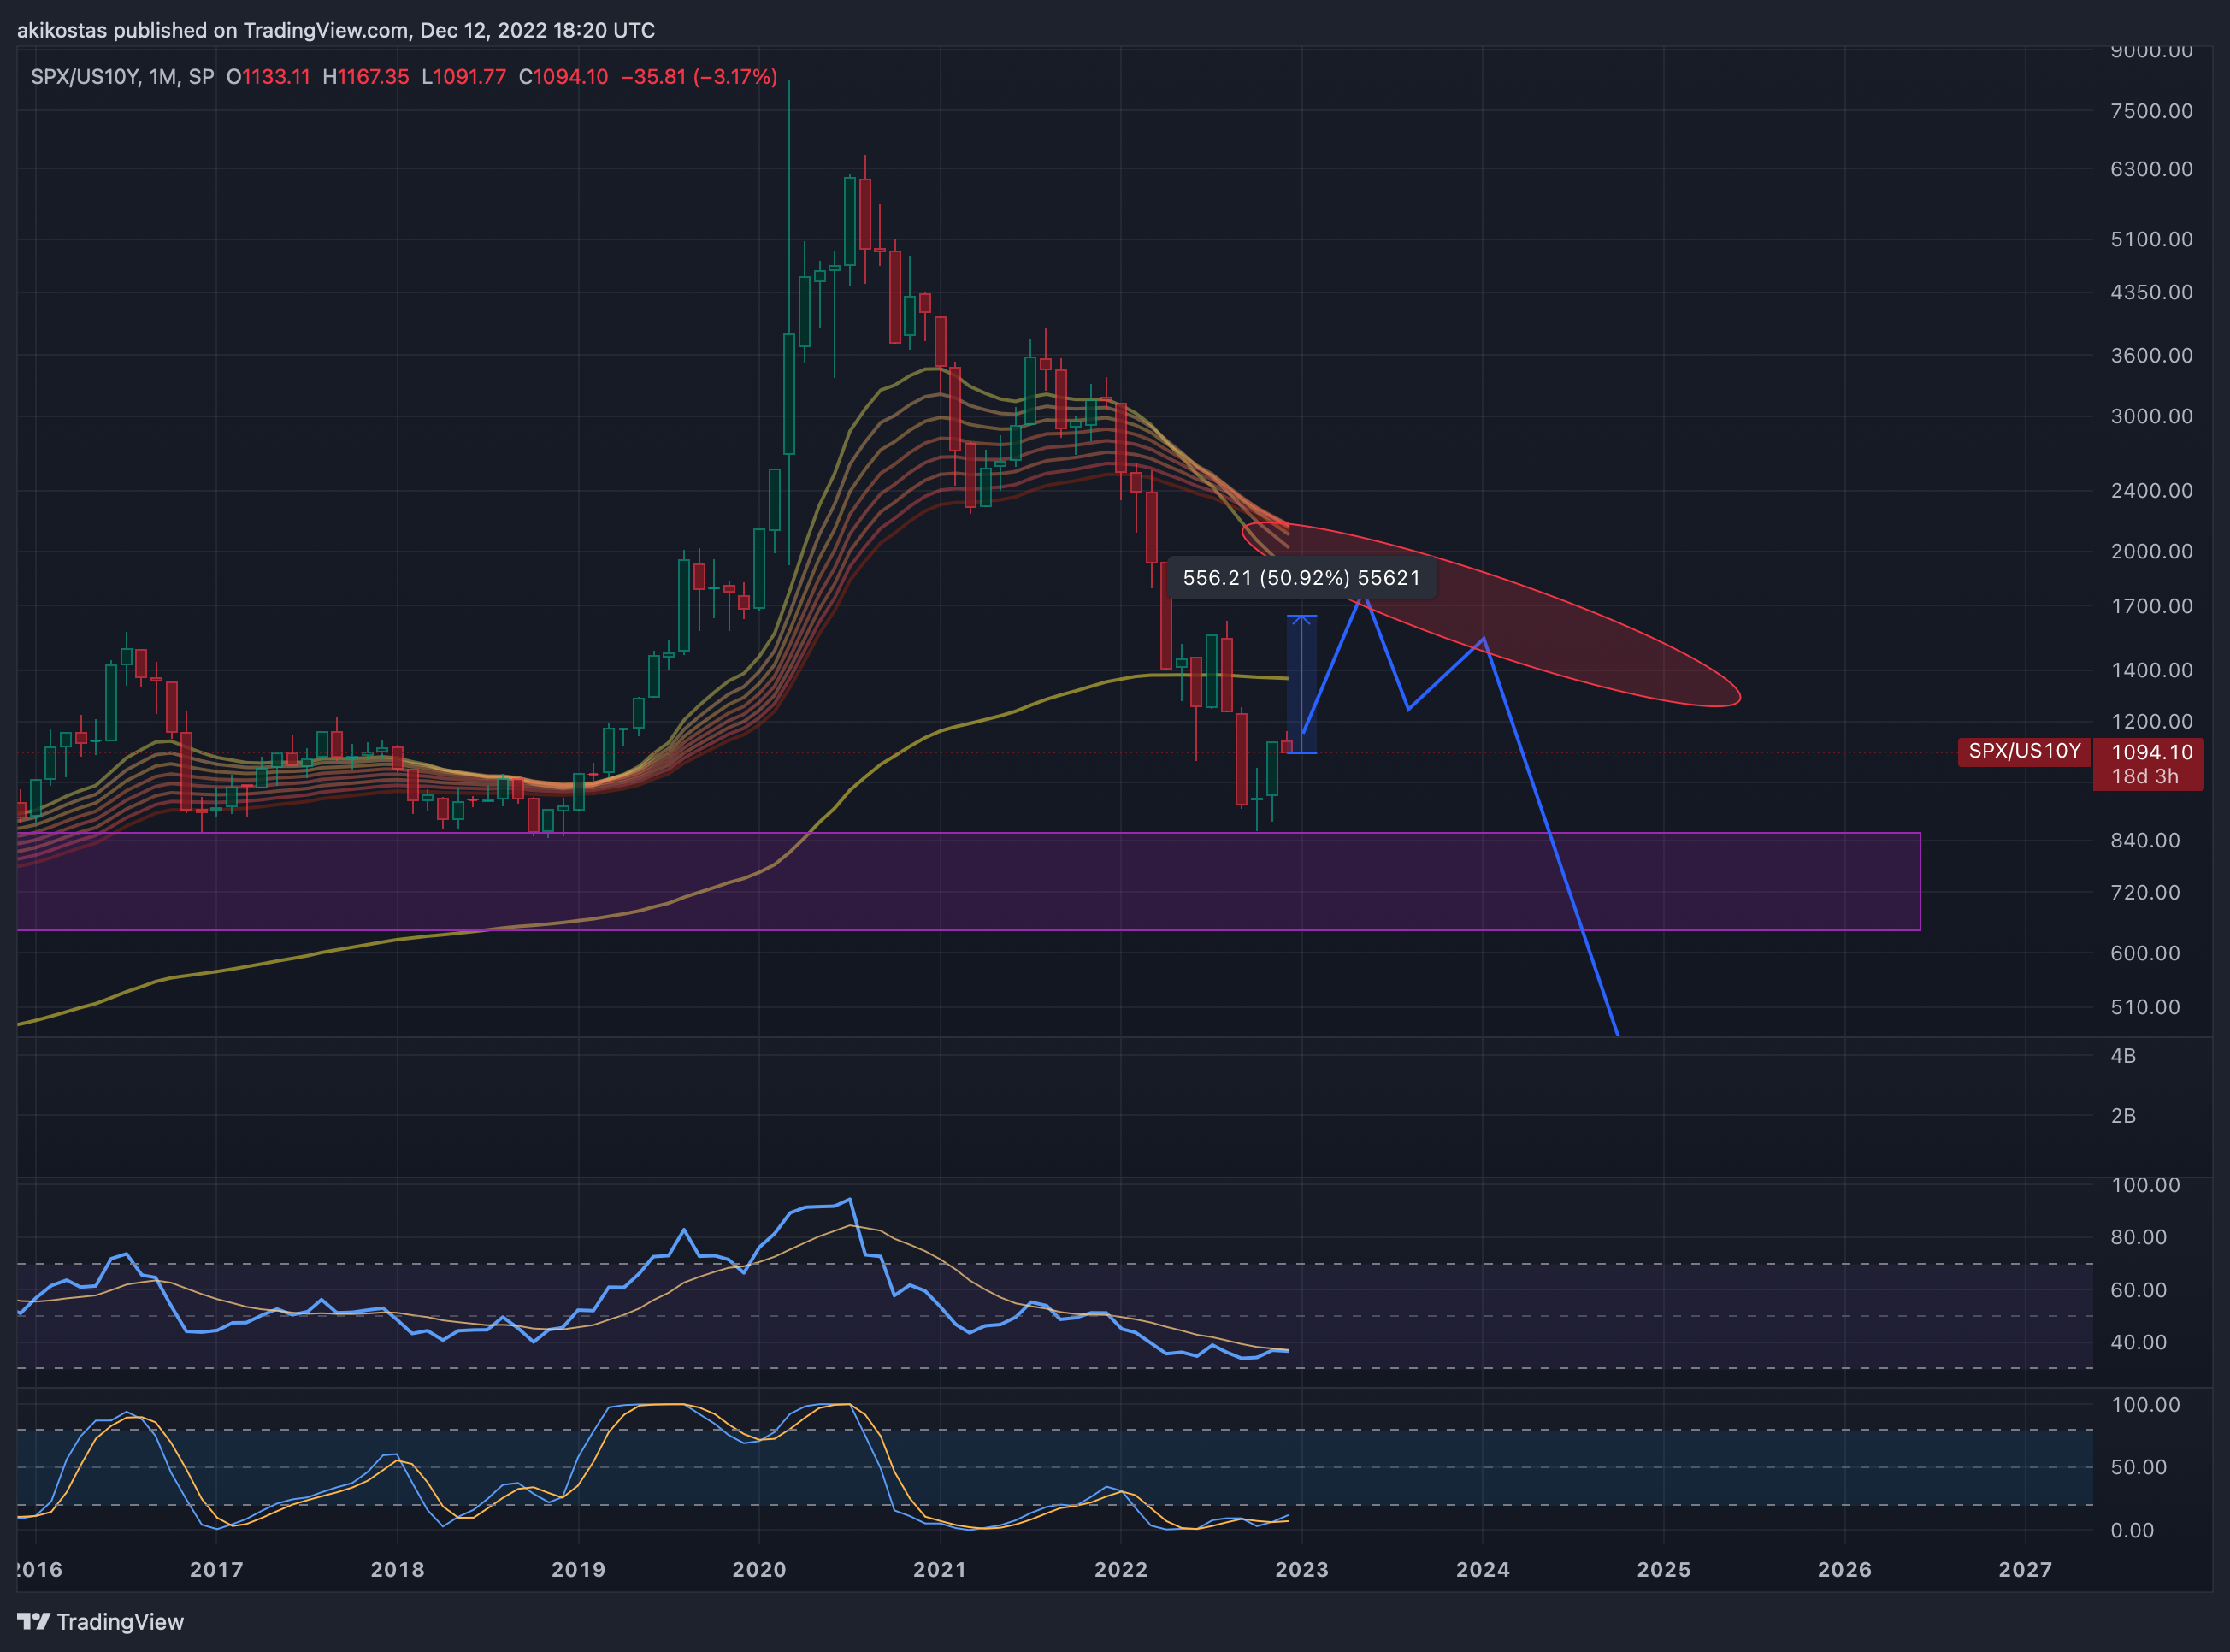Viewport: 2230px width, 1652px height.
Task: Click the 2023 label on the time axis
Action: [x=1302, y=1569]
